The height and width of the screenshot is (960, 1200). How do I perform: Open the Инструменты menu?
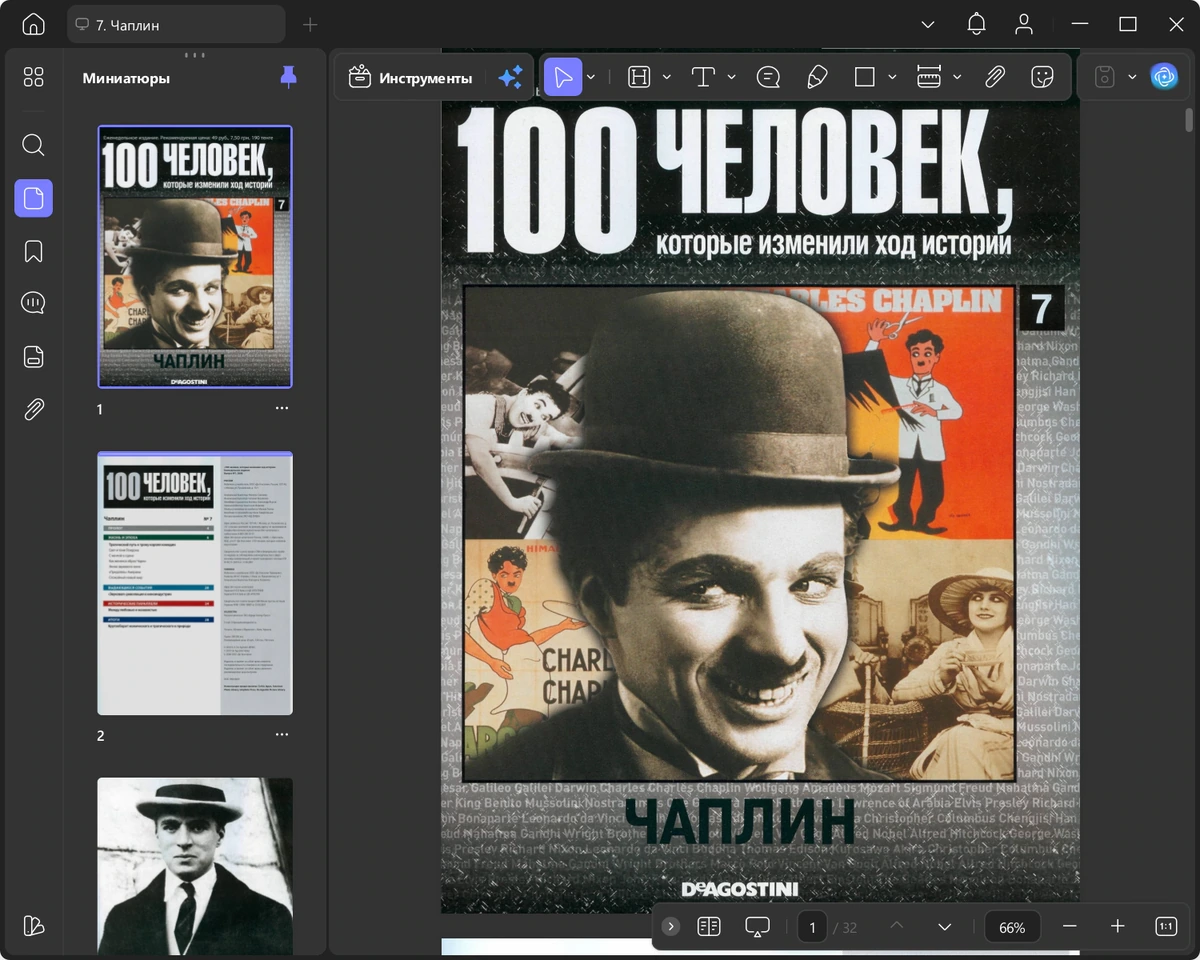click(x=410, y=77)
